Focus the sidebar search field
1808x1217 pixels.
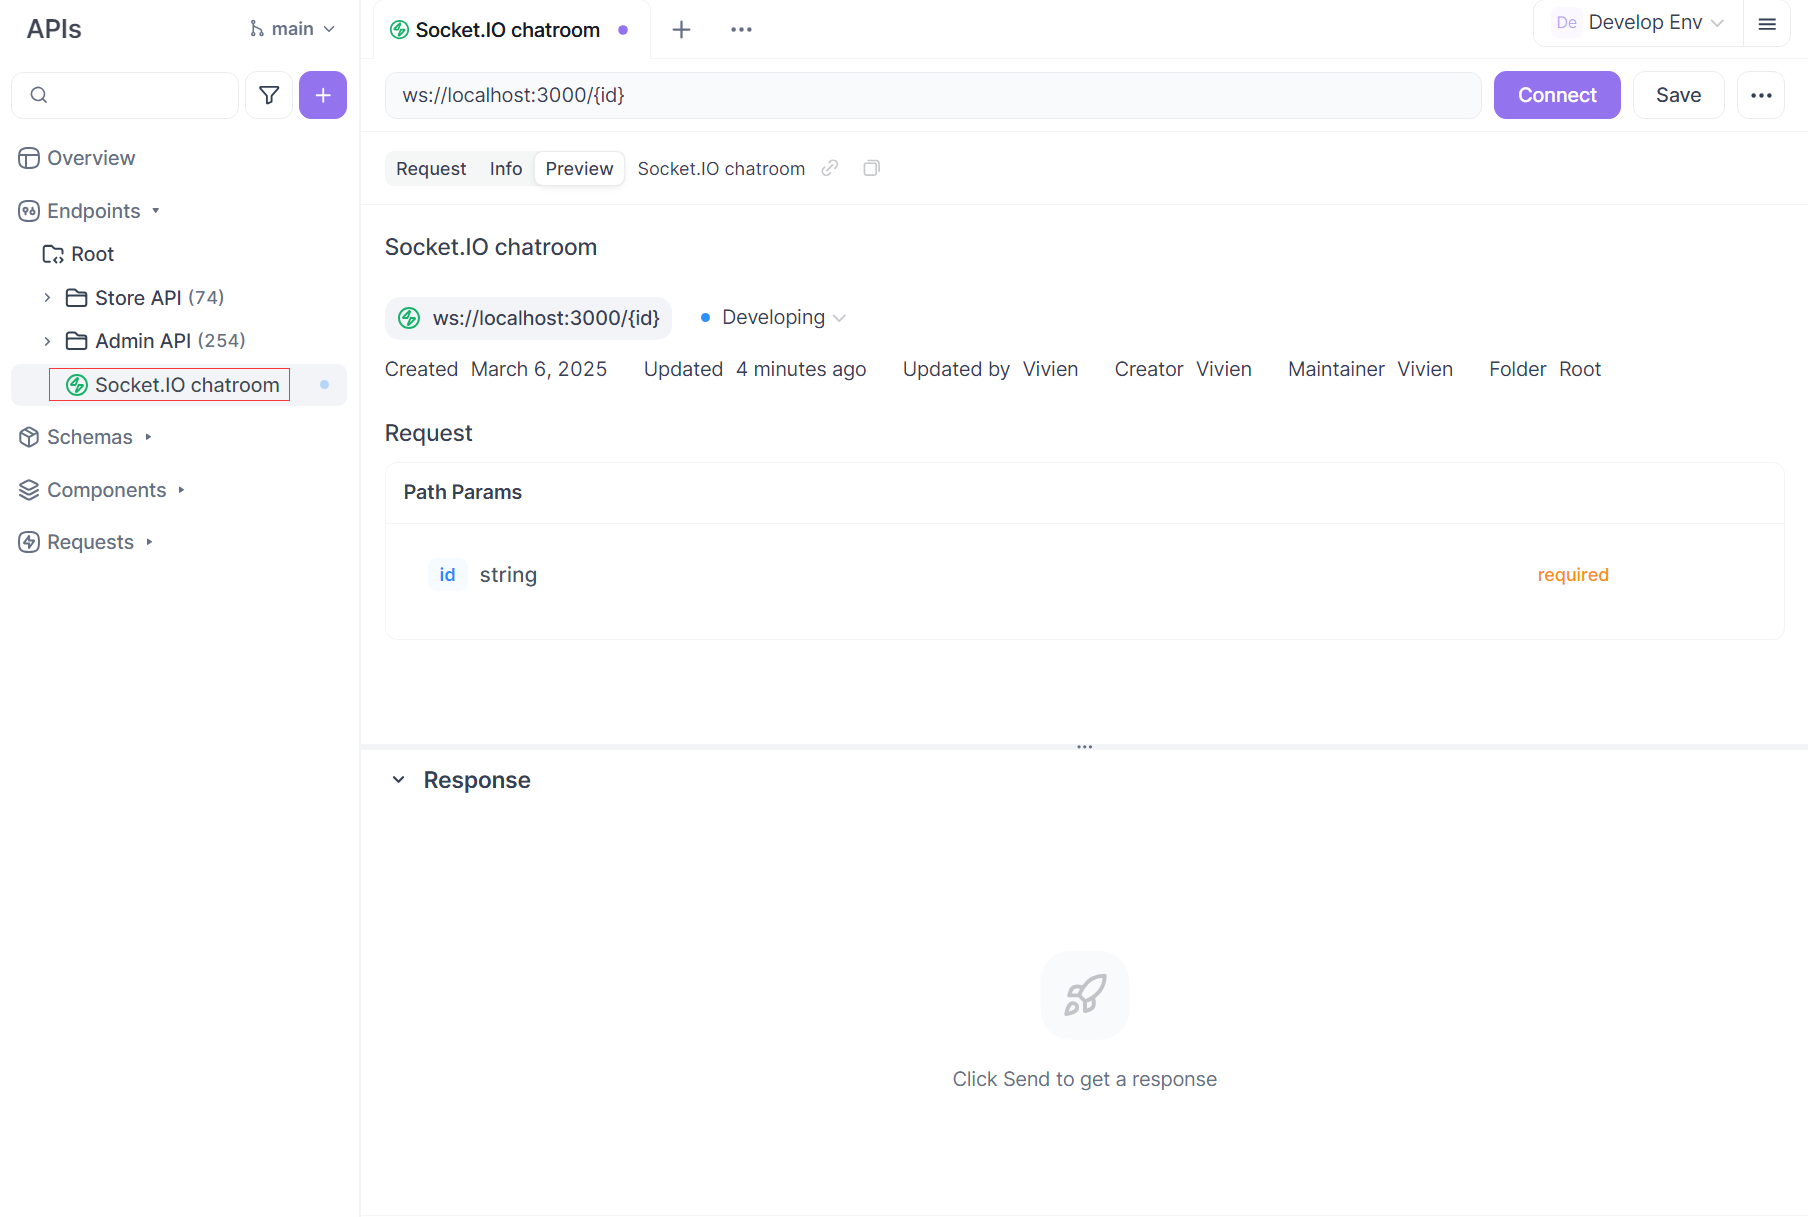pos(125,95)
